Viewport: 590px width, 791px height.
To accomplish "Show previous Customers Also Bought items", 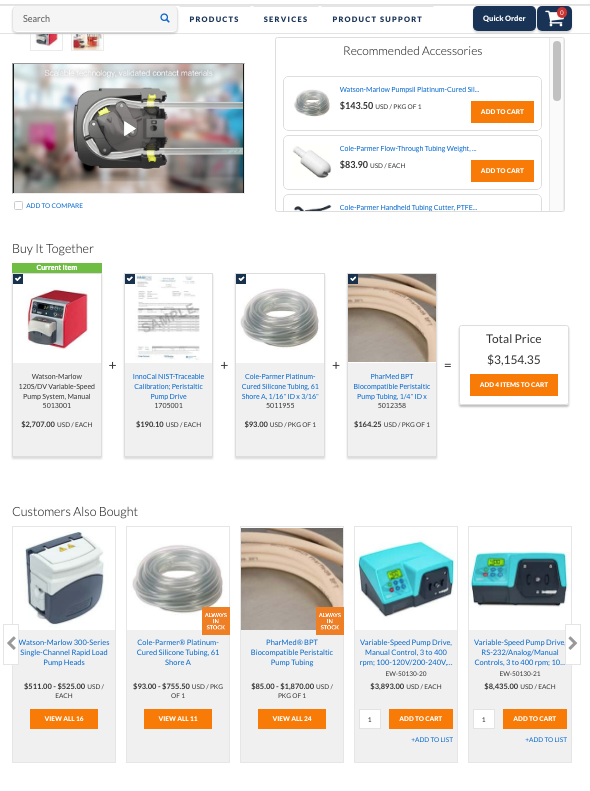I will tap(11, 644).
